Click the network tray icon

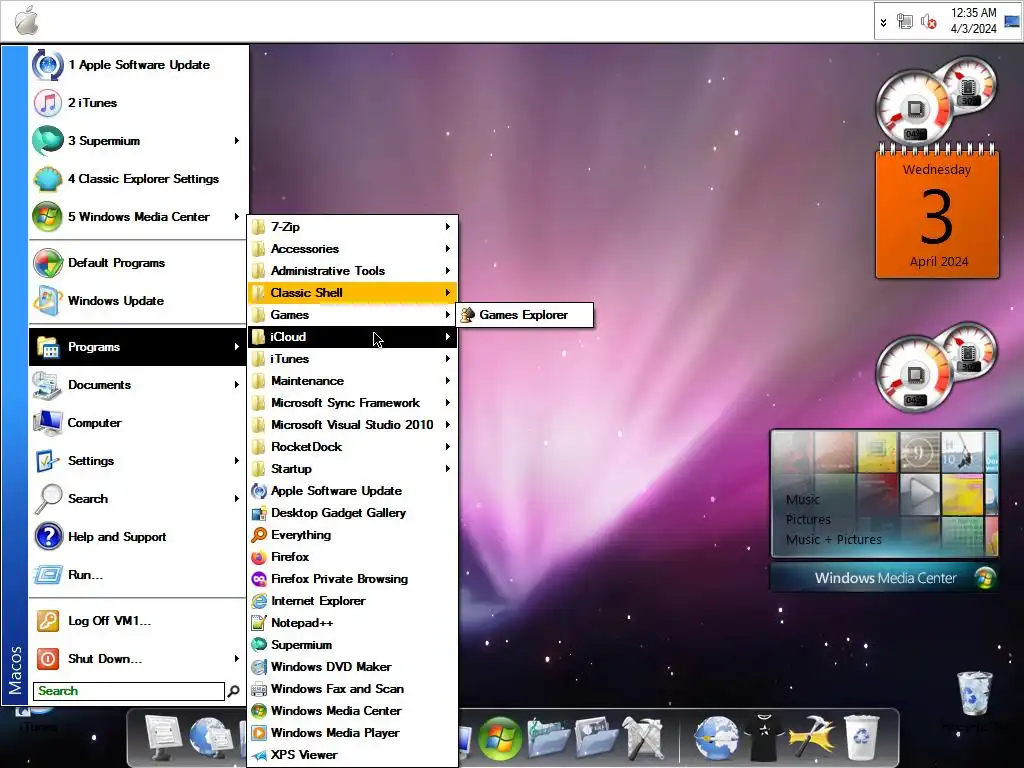(904, 22)
